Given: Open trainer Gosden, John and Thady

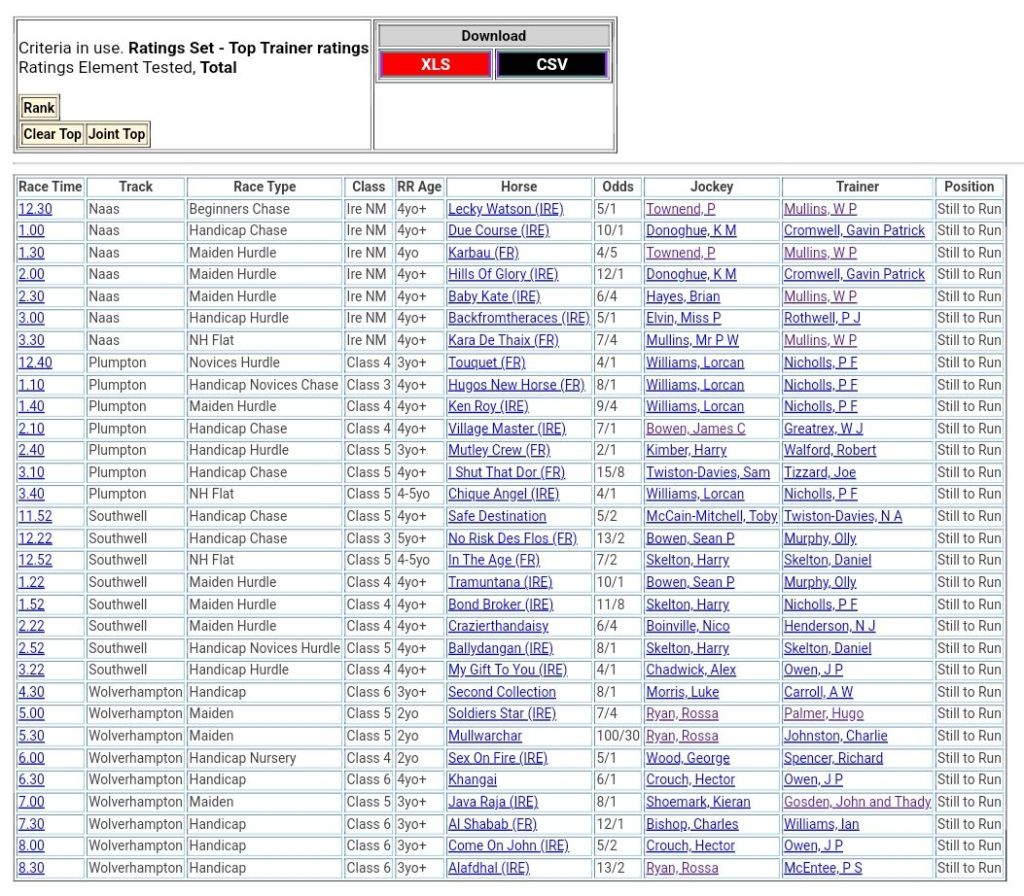Looking at the screenshot, I should [857, 802].
